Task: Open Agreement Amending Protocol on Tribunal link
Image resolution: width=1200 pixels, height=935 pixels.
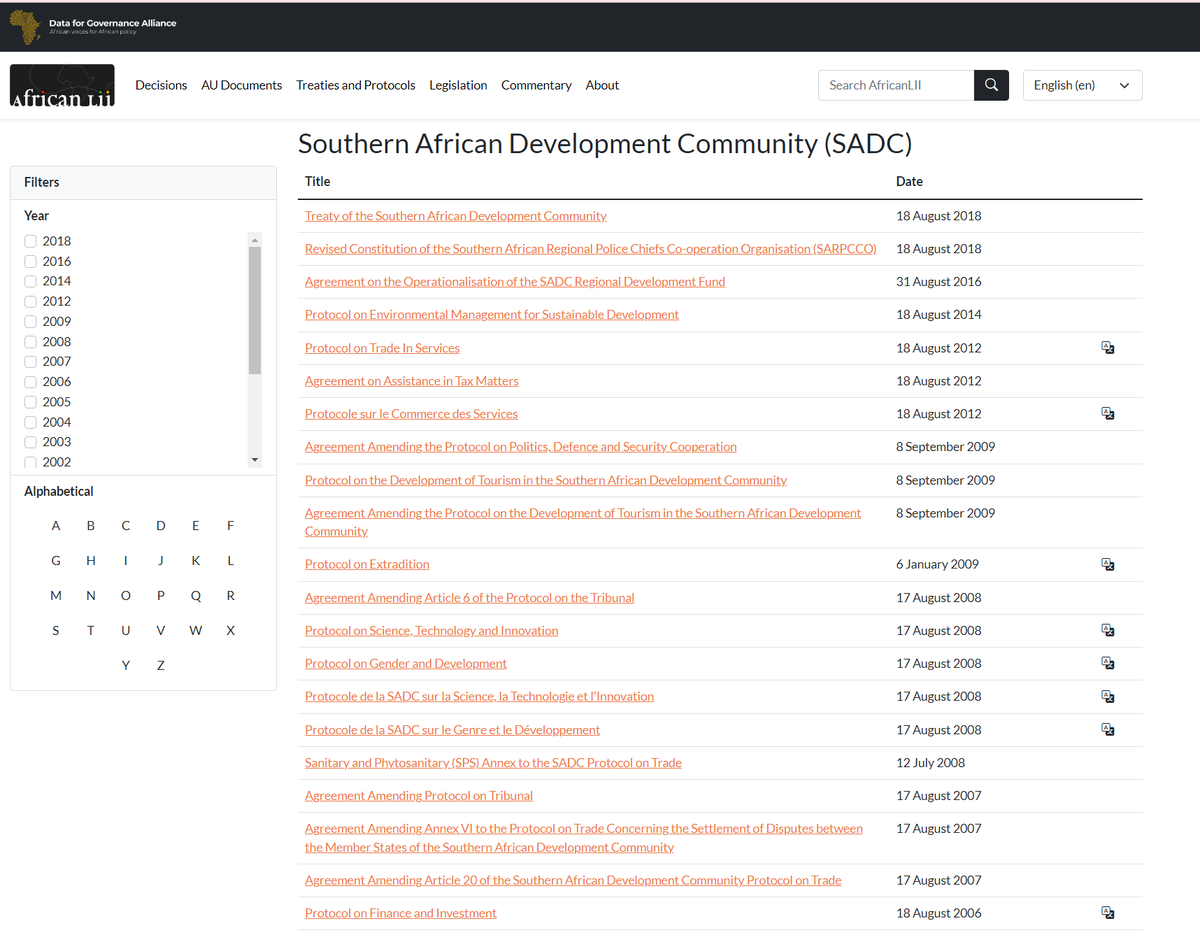Action: [419, 796]
